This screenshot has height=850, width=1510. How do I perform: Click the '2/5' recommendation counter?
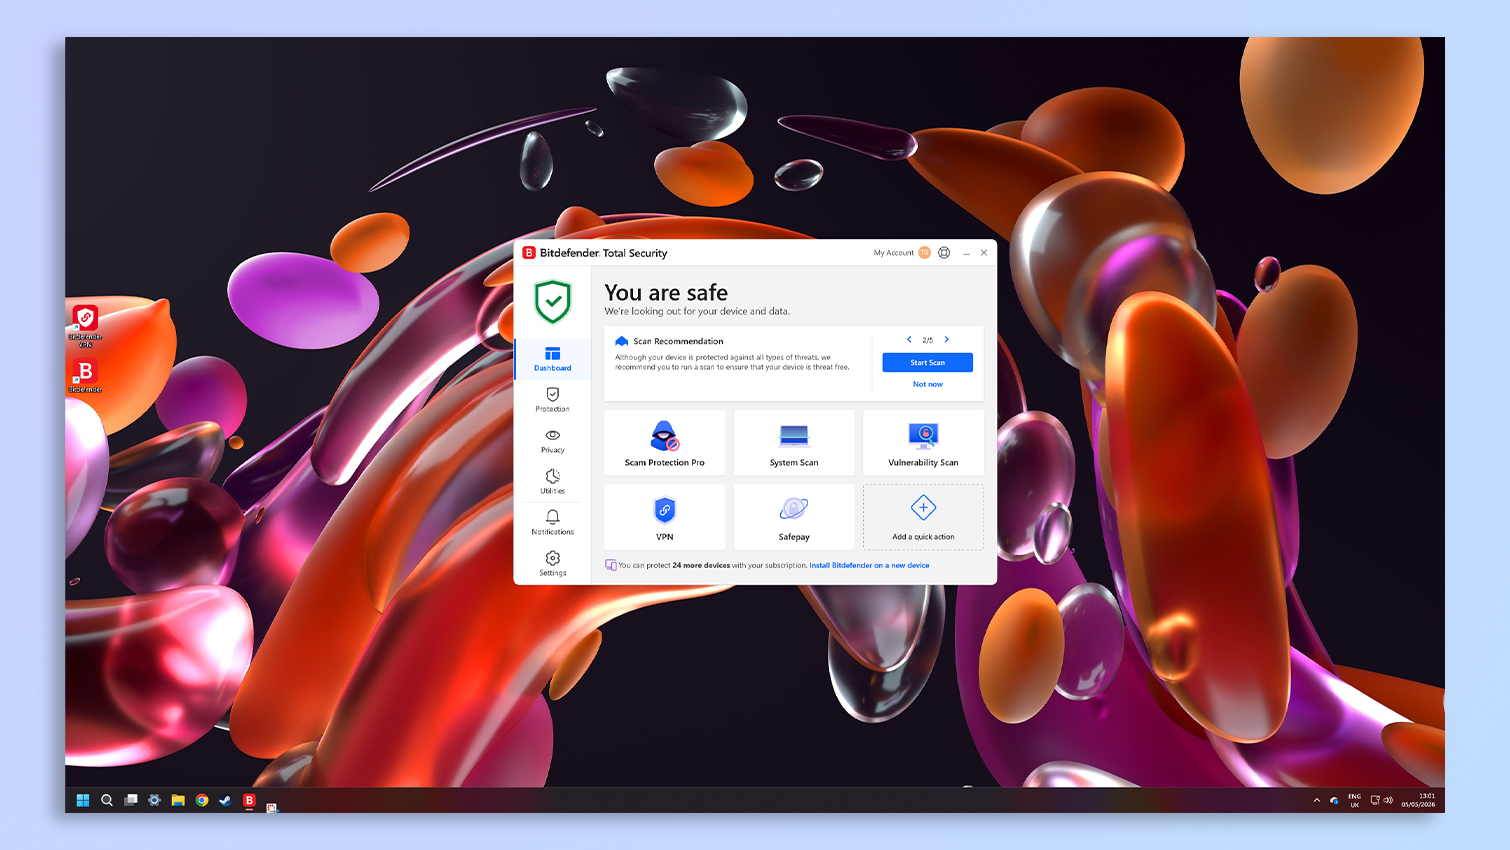point(928,340)
